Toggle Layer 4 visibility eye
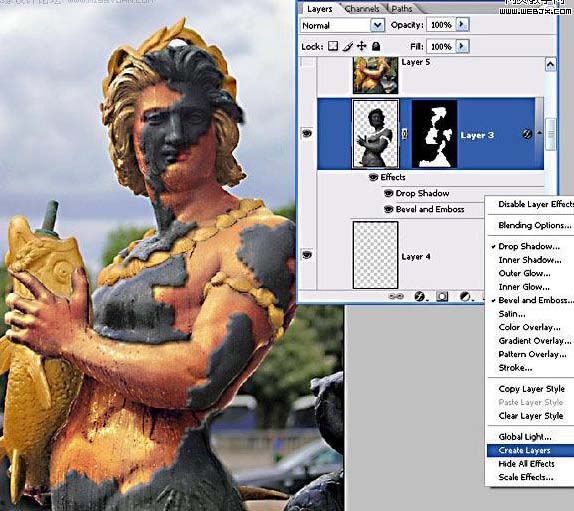Screen dimensions: 574x511 [307, 254]
